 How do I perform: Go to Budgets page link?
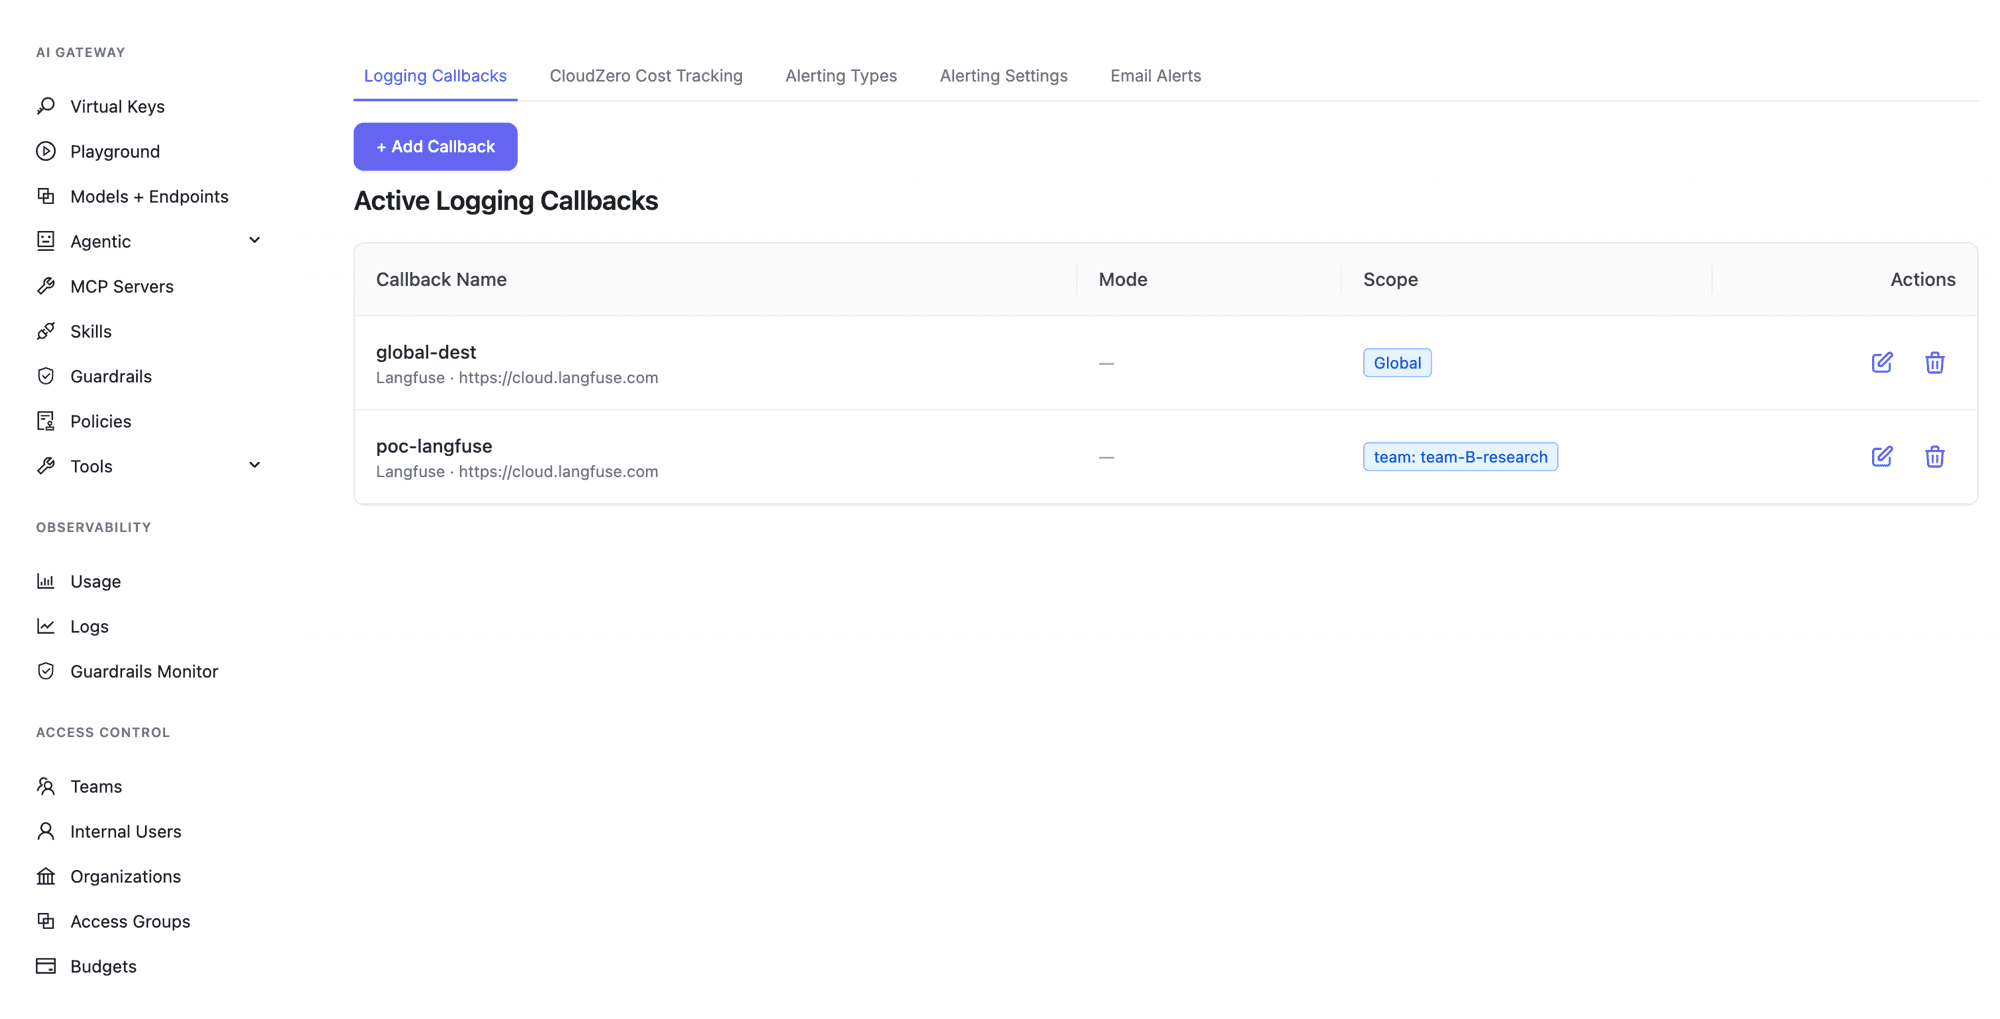pos(103,966)
